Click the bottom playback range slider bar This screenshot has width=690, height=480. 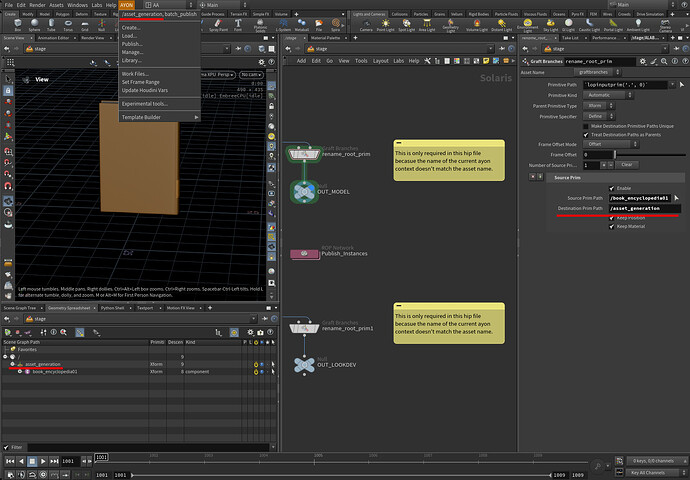341,475
